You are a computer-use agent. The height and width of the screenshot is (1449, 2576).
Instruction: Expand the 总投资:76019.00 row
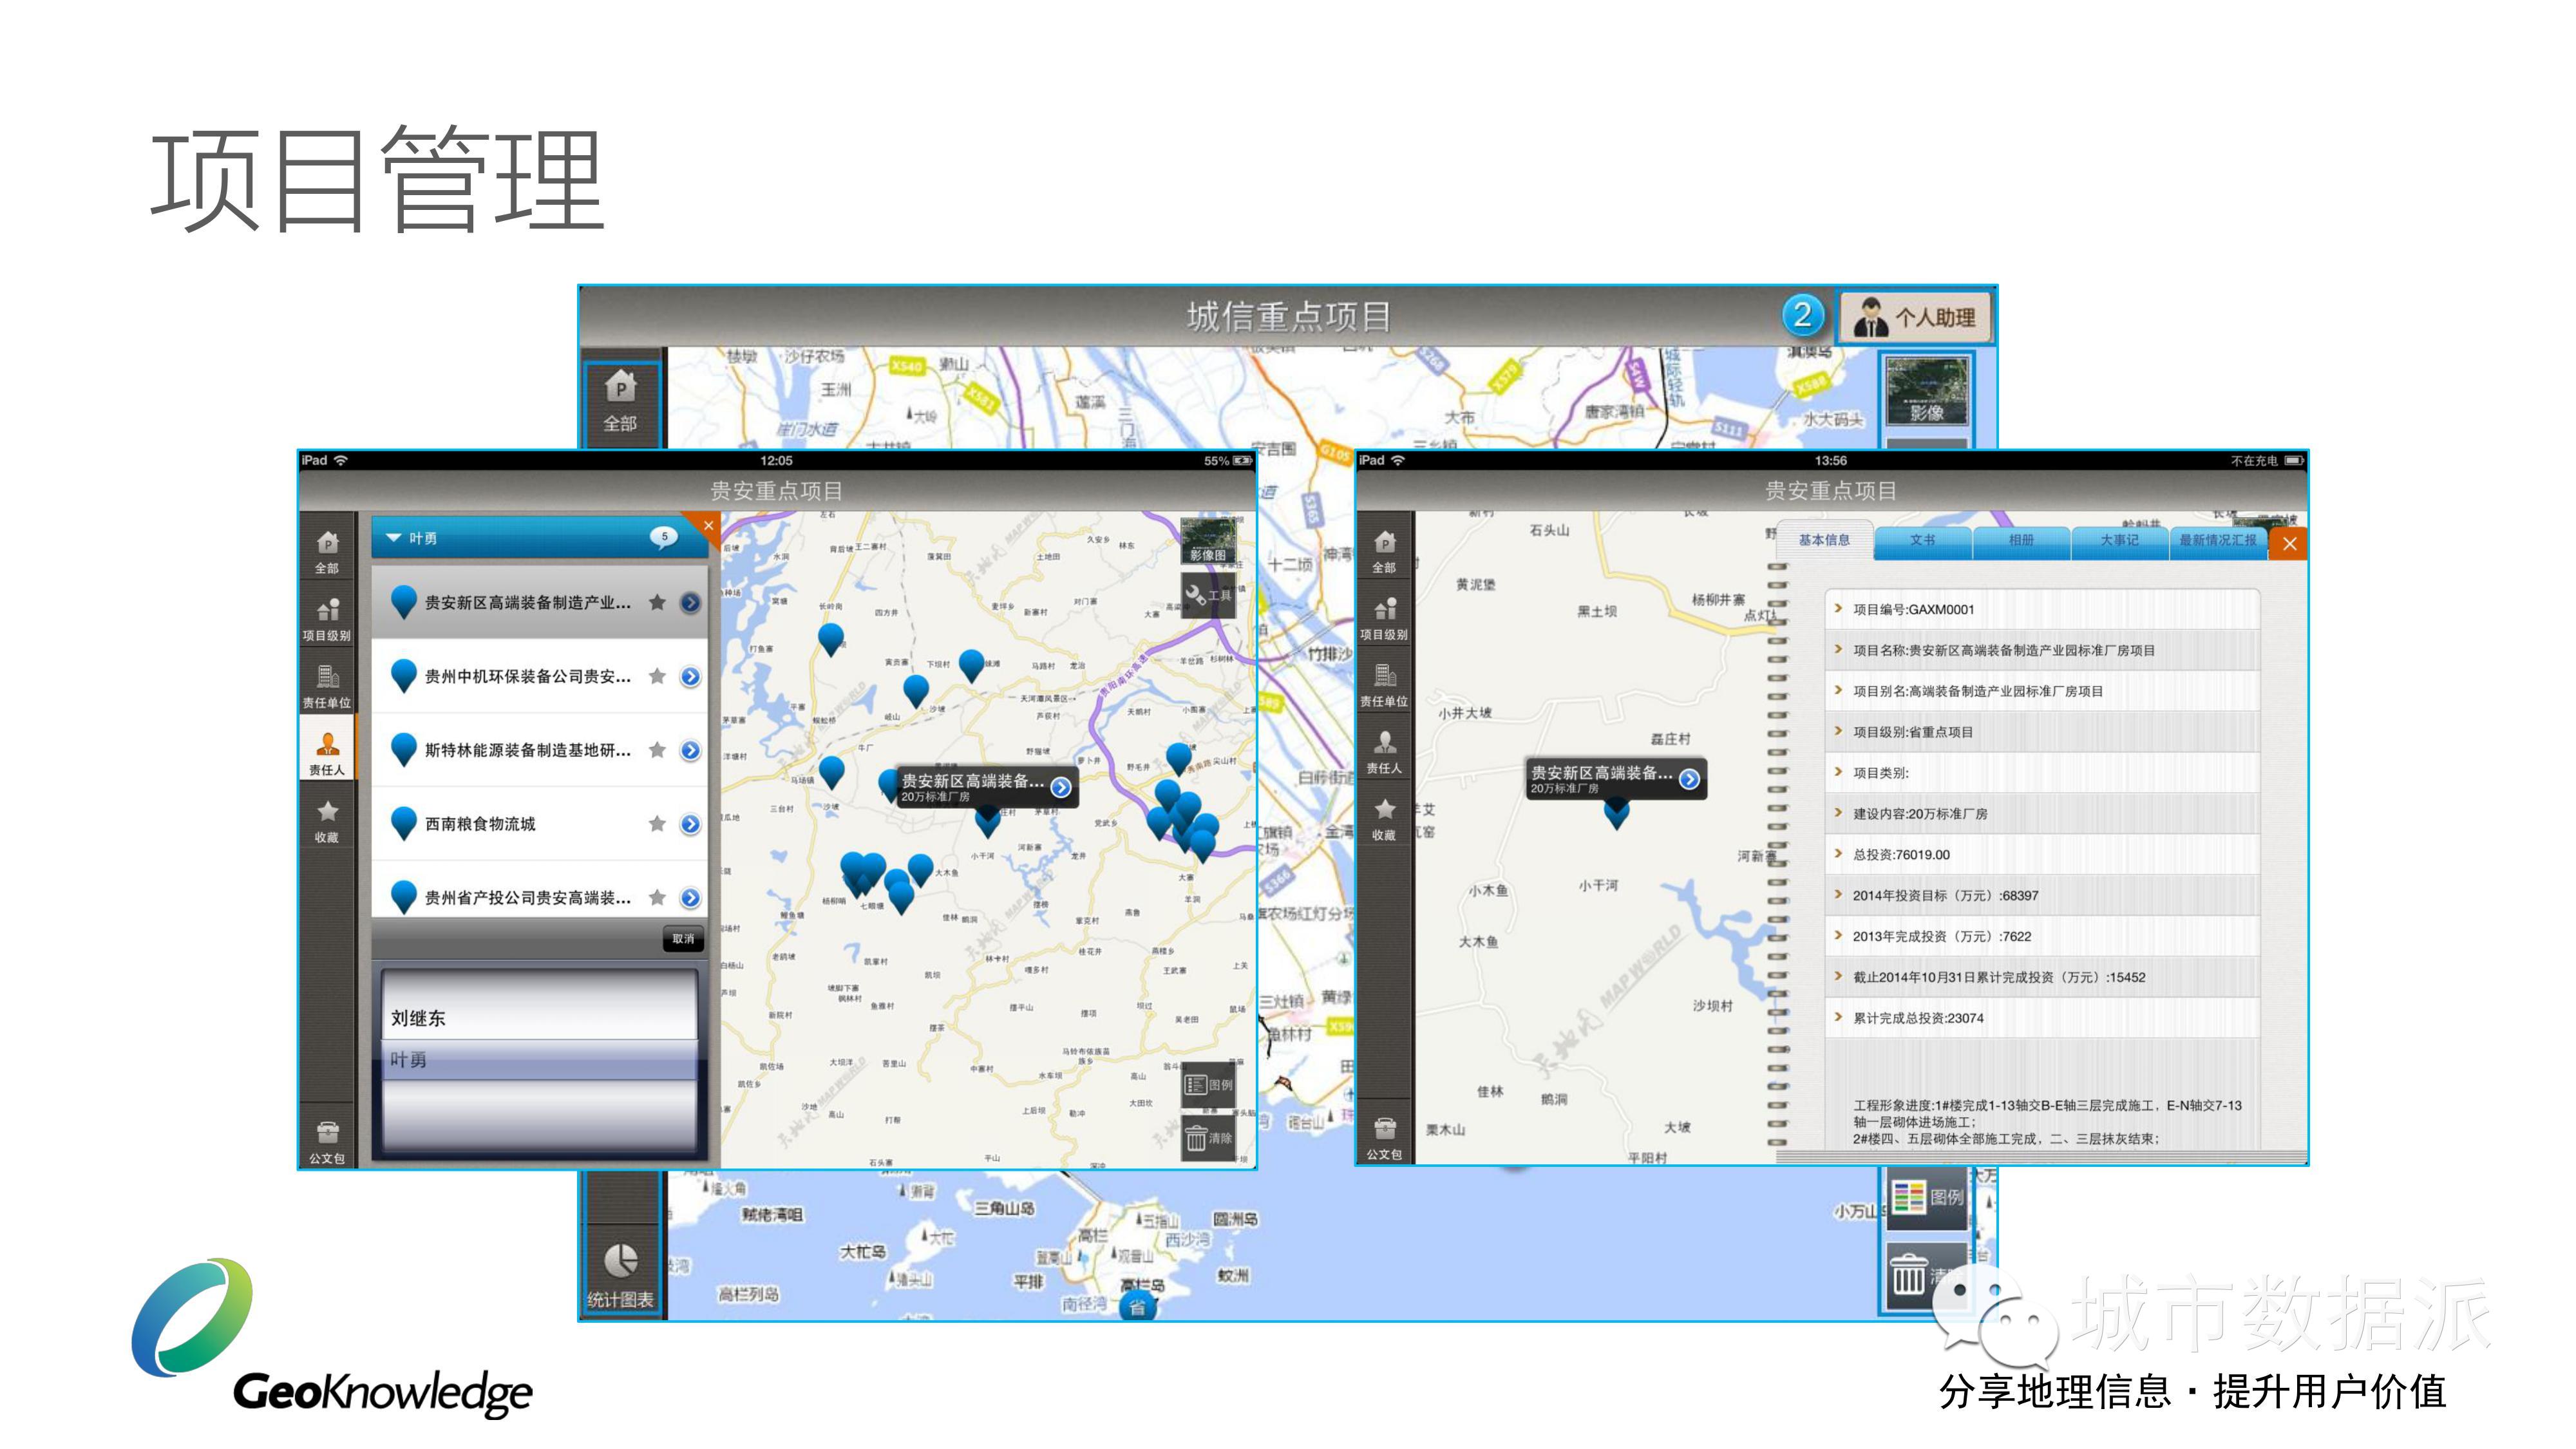(2043, 855)
